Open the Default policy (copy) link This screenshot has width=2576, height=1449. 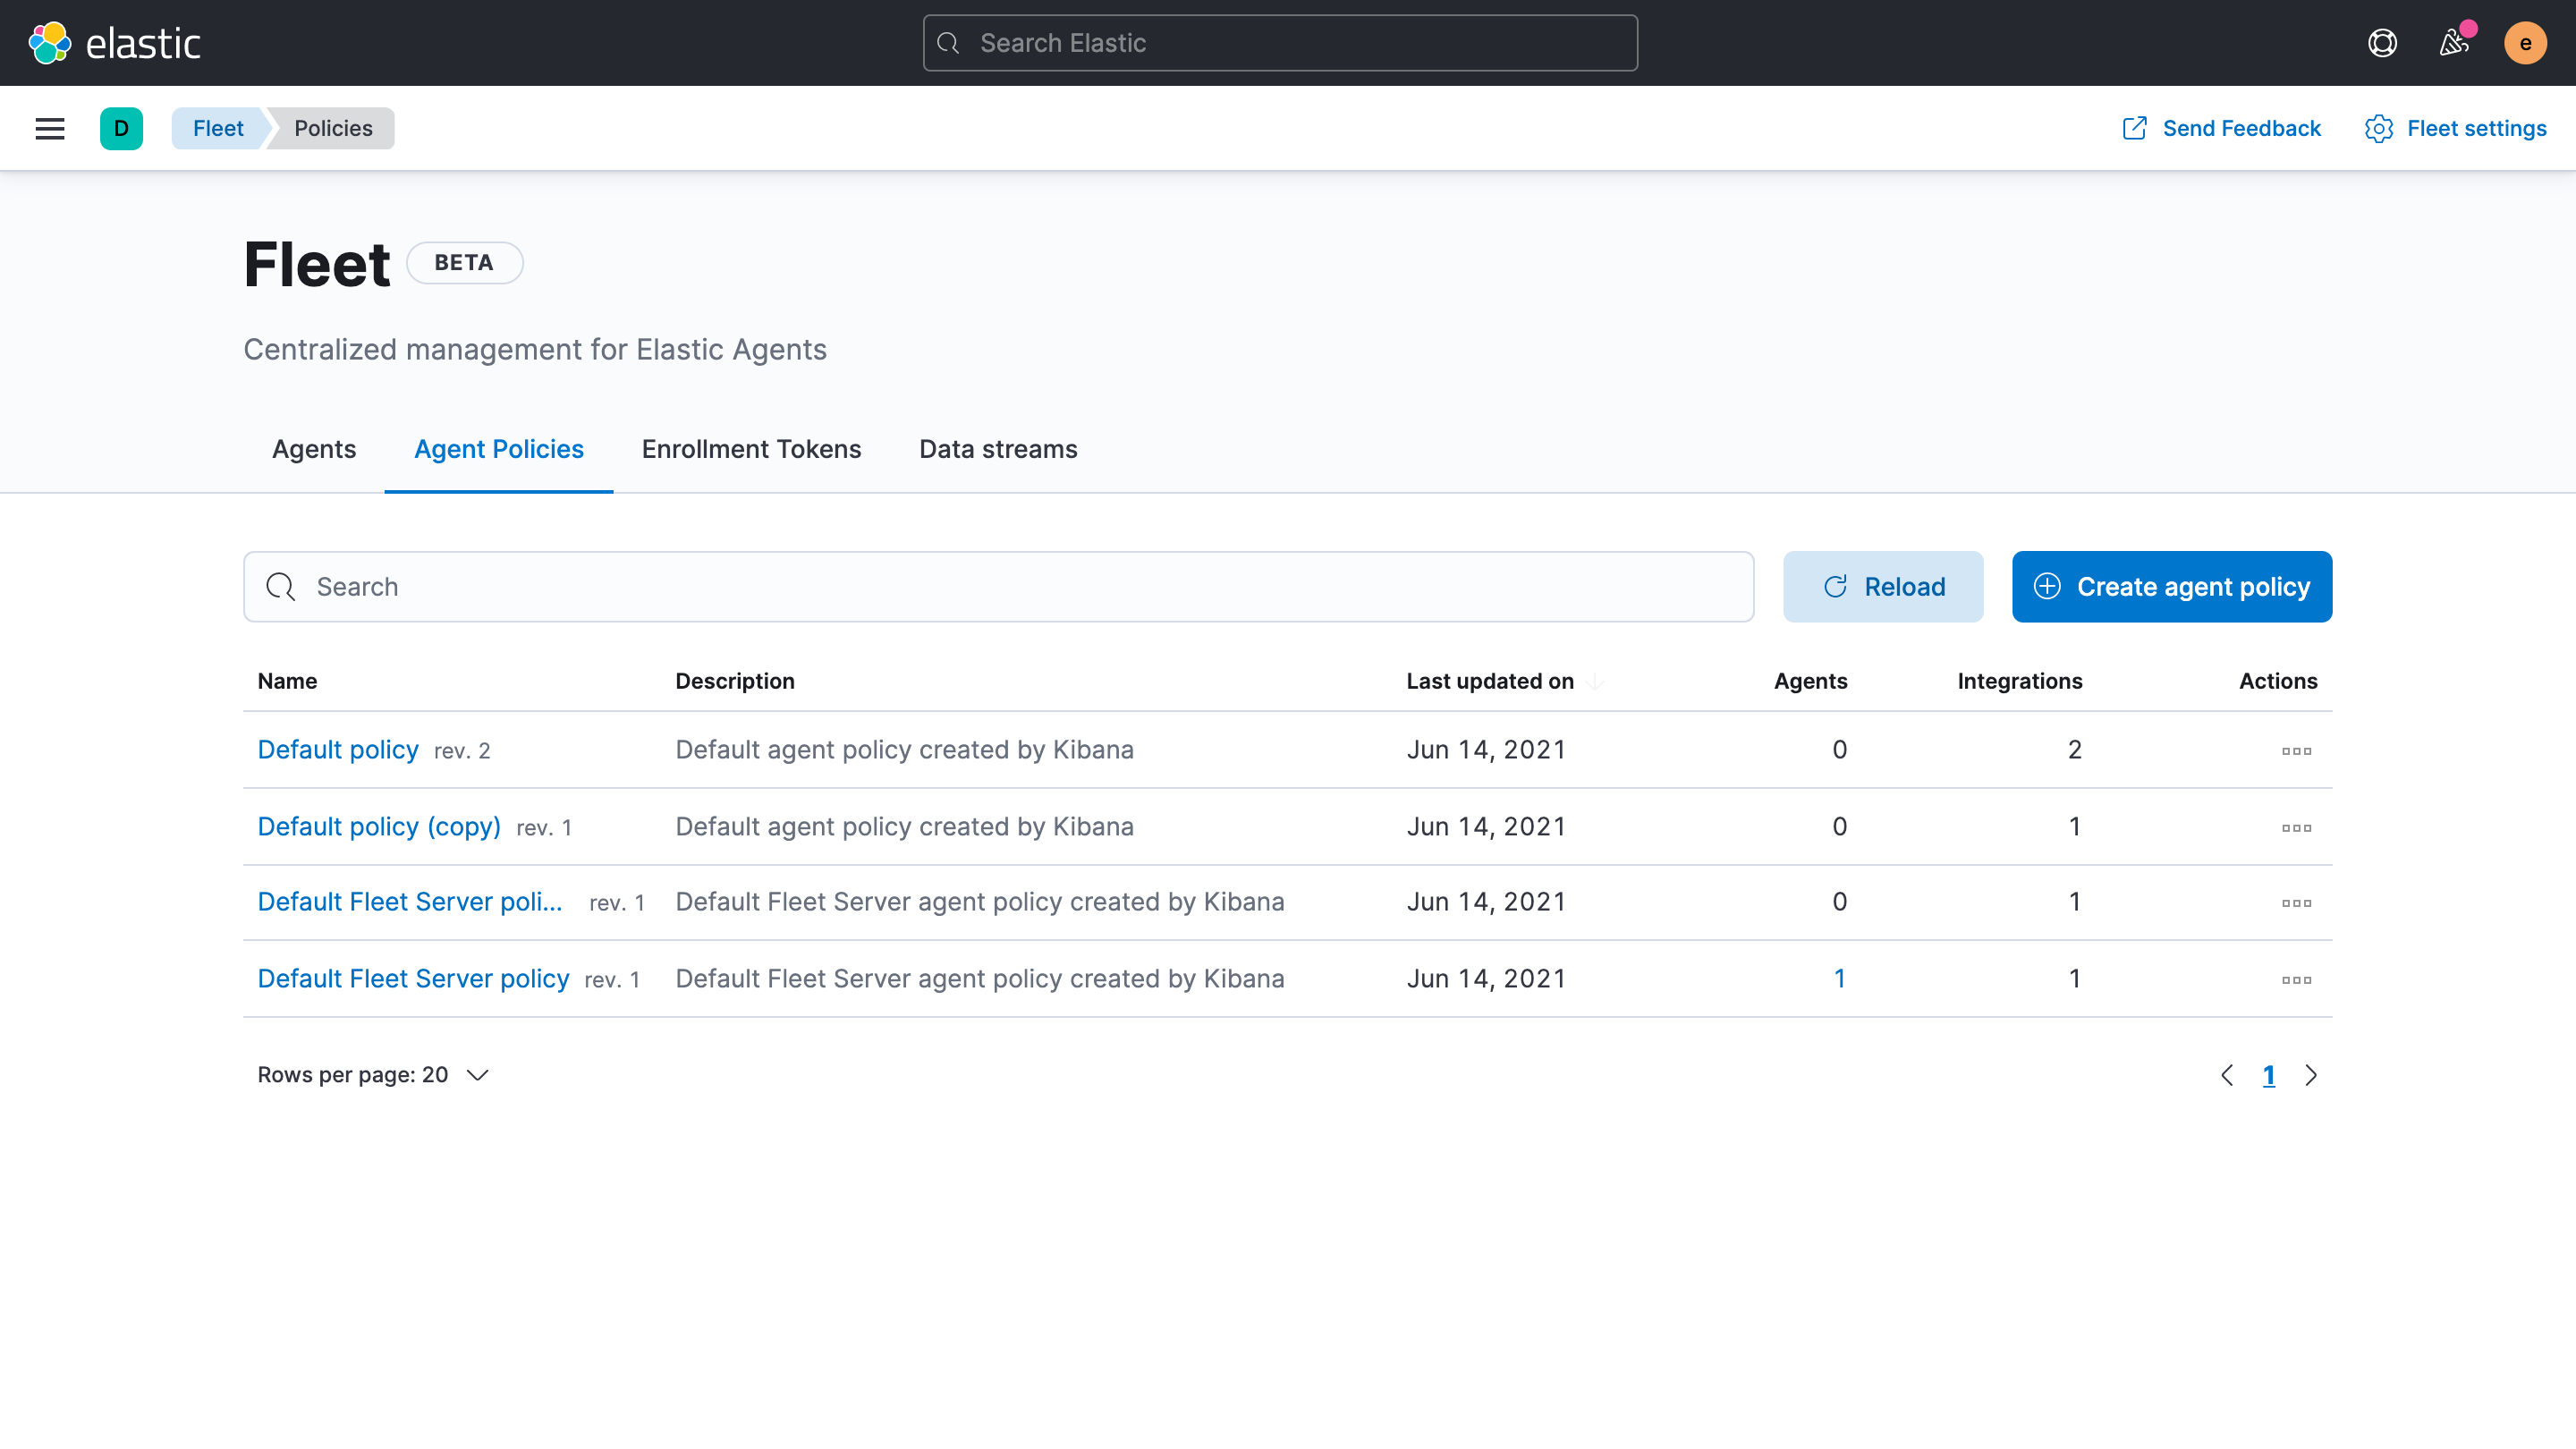point(379,827)
